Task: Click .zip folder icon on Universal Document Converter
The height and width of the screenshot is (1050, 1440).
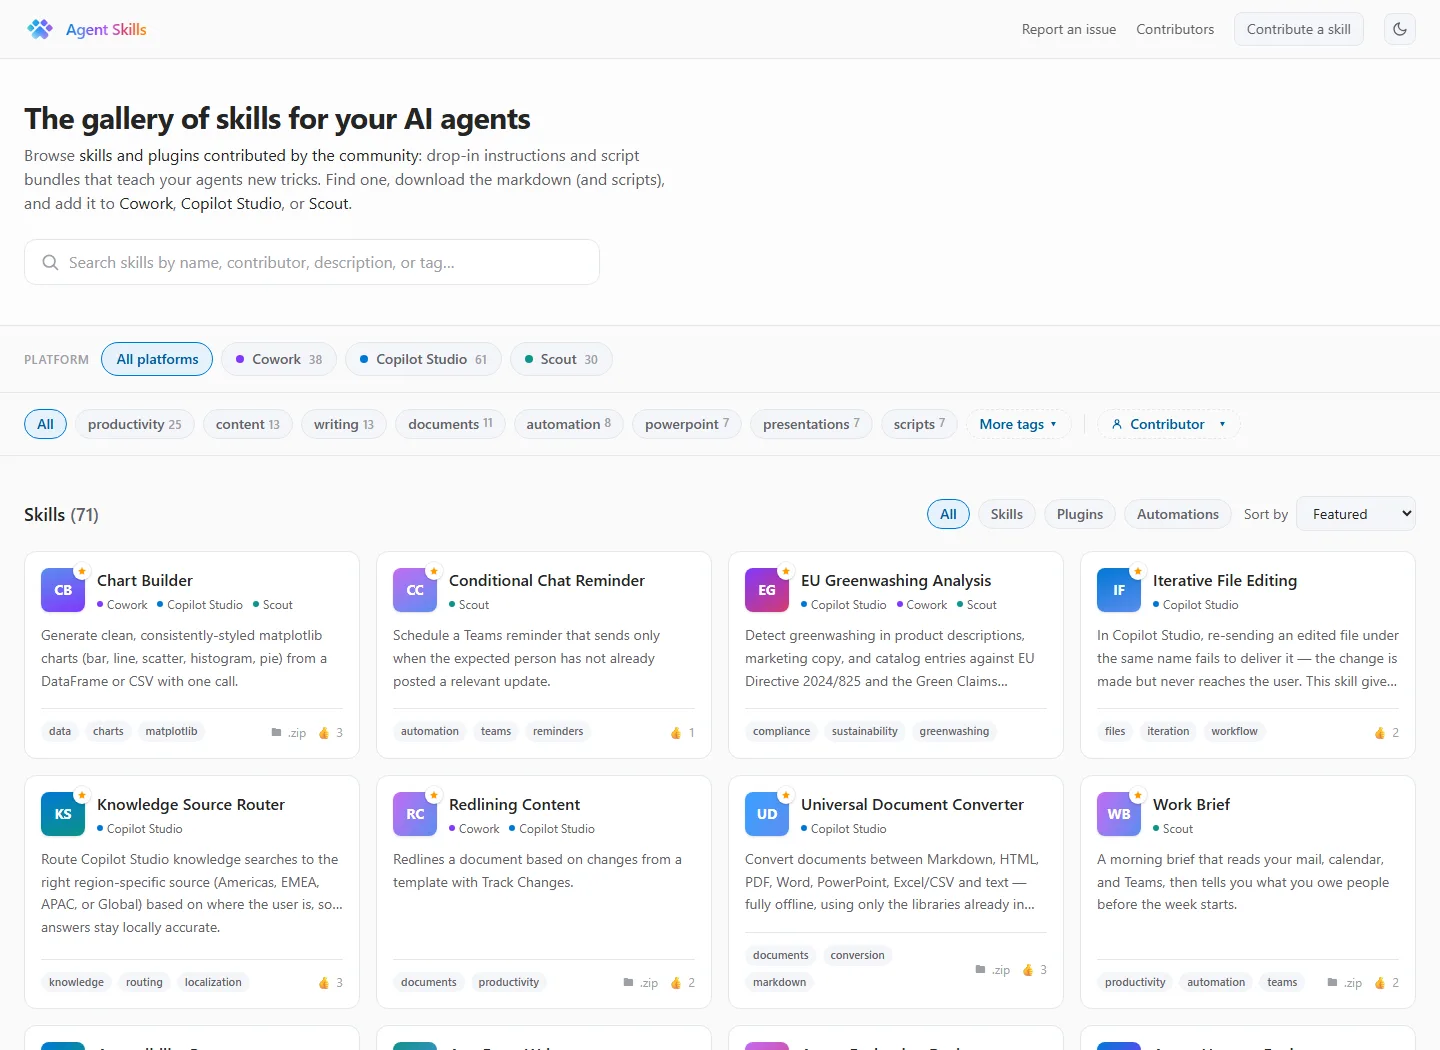Action: tap(981, 970)
